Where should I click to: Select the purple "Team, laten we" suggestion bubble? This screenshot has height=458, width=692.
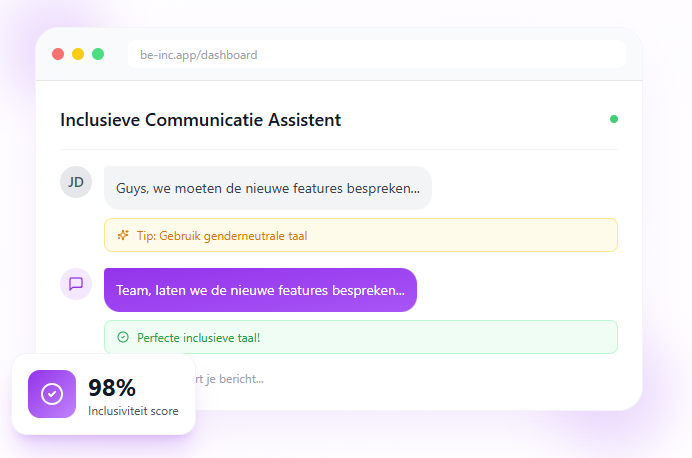[260, 290]
